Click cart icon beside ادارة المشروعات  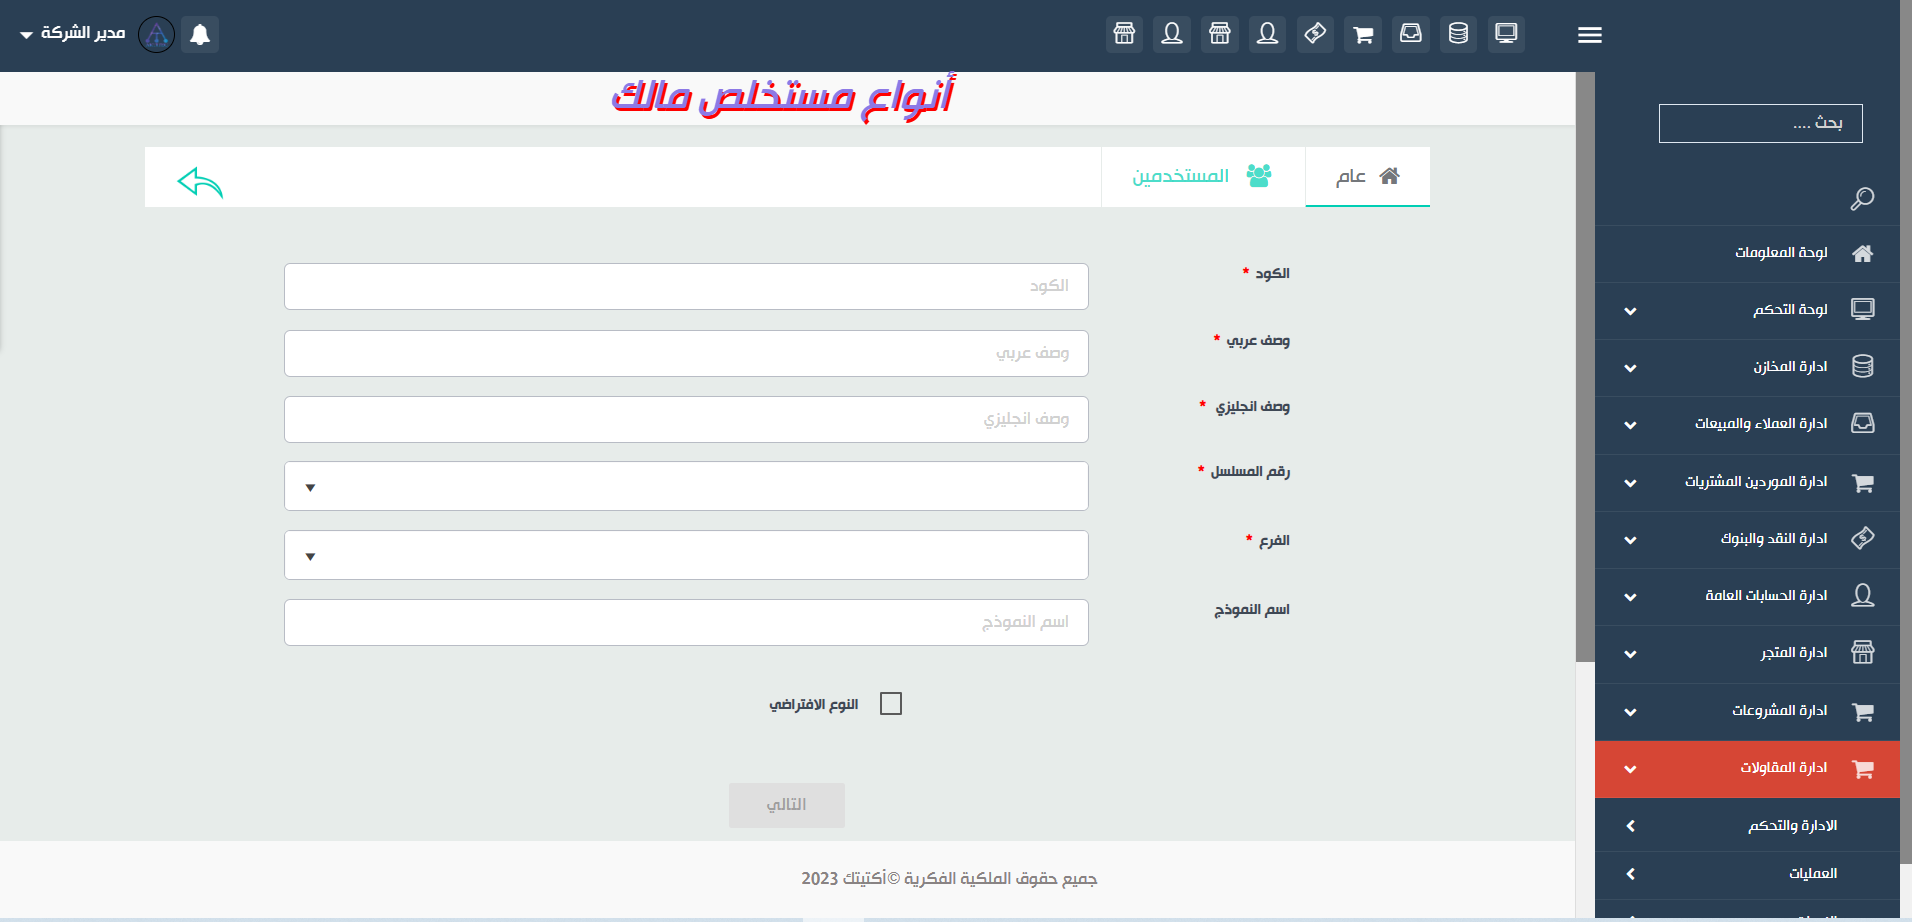point(1862,711)
